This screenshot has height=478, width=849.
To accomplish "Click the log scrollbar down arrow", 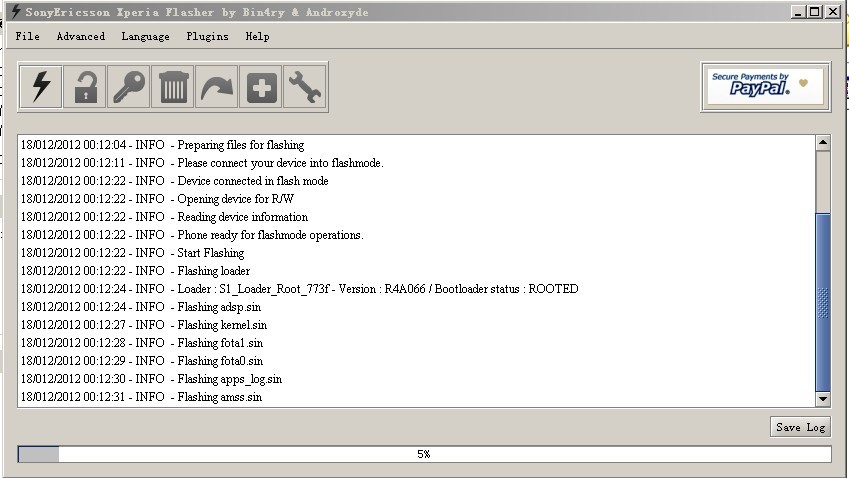I will (x=823, y=399).
